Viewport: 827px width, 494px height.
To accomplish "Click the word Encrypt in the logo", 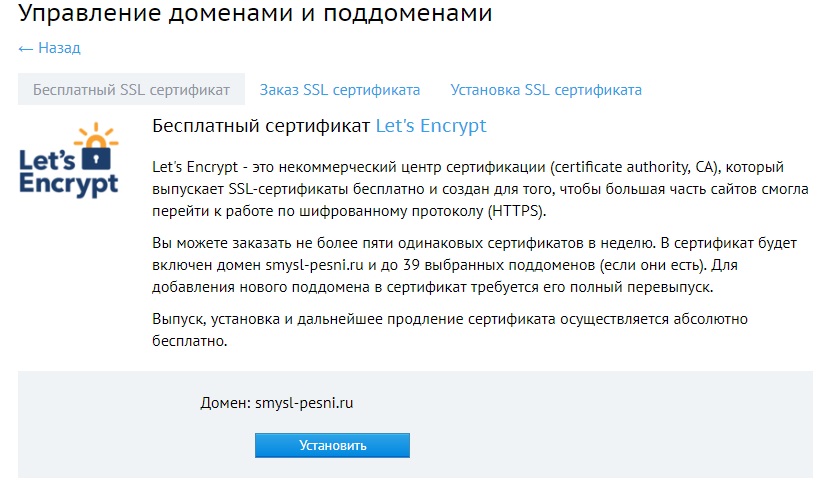I will [x=69, y=186].
